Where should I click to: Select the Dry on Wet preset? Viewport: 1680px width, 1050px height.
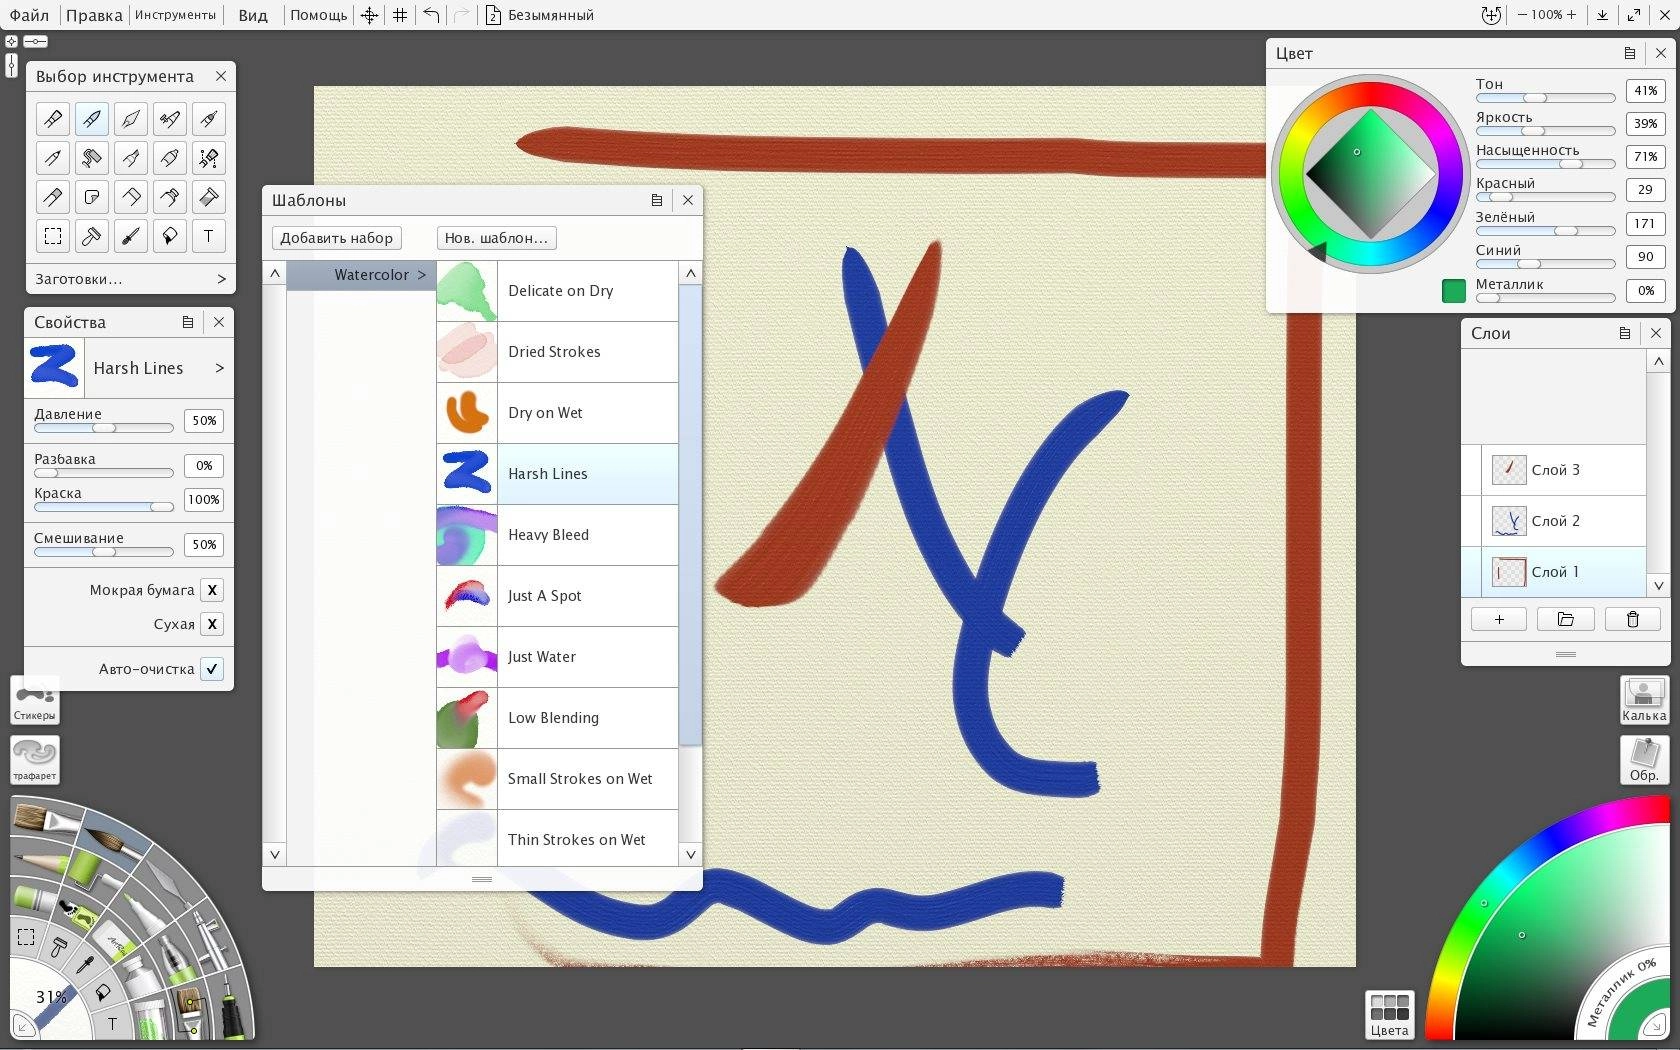557,413
